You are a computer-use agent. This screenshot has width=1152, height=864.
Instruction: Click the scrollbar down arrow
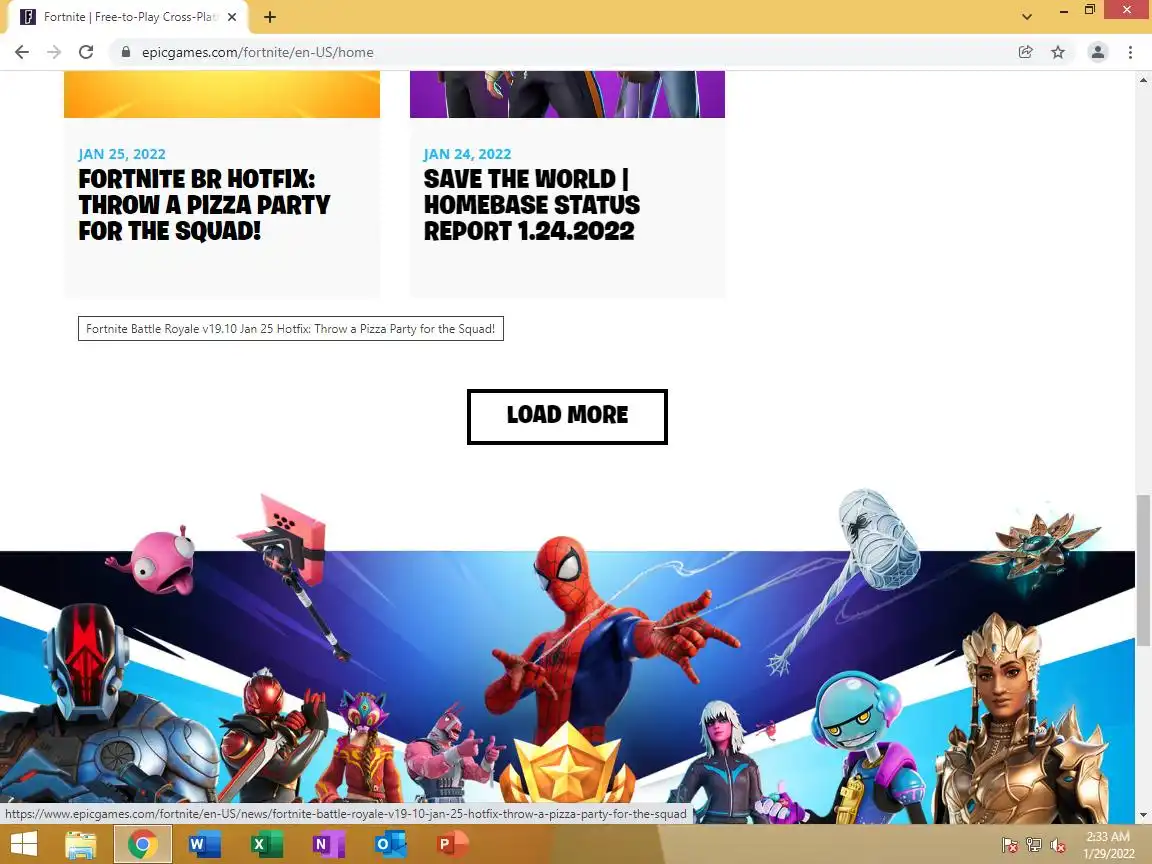point(1143,815)
